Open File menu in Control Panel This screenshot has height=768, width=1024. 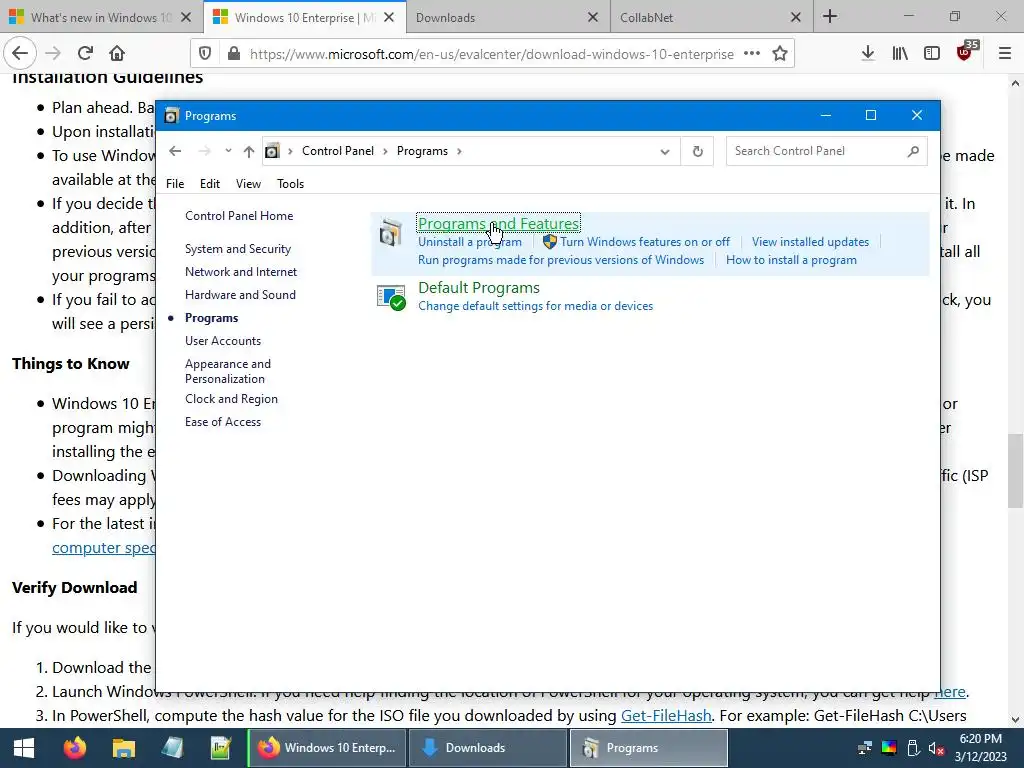pos(175,184)
